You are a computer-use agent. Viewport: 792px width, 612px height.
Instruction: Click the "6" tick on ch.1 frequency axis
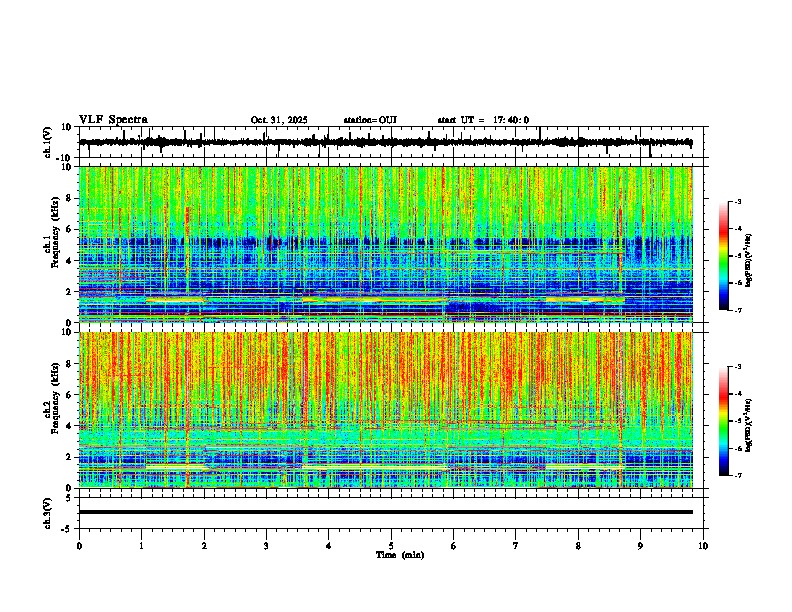click(69, 230)
